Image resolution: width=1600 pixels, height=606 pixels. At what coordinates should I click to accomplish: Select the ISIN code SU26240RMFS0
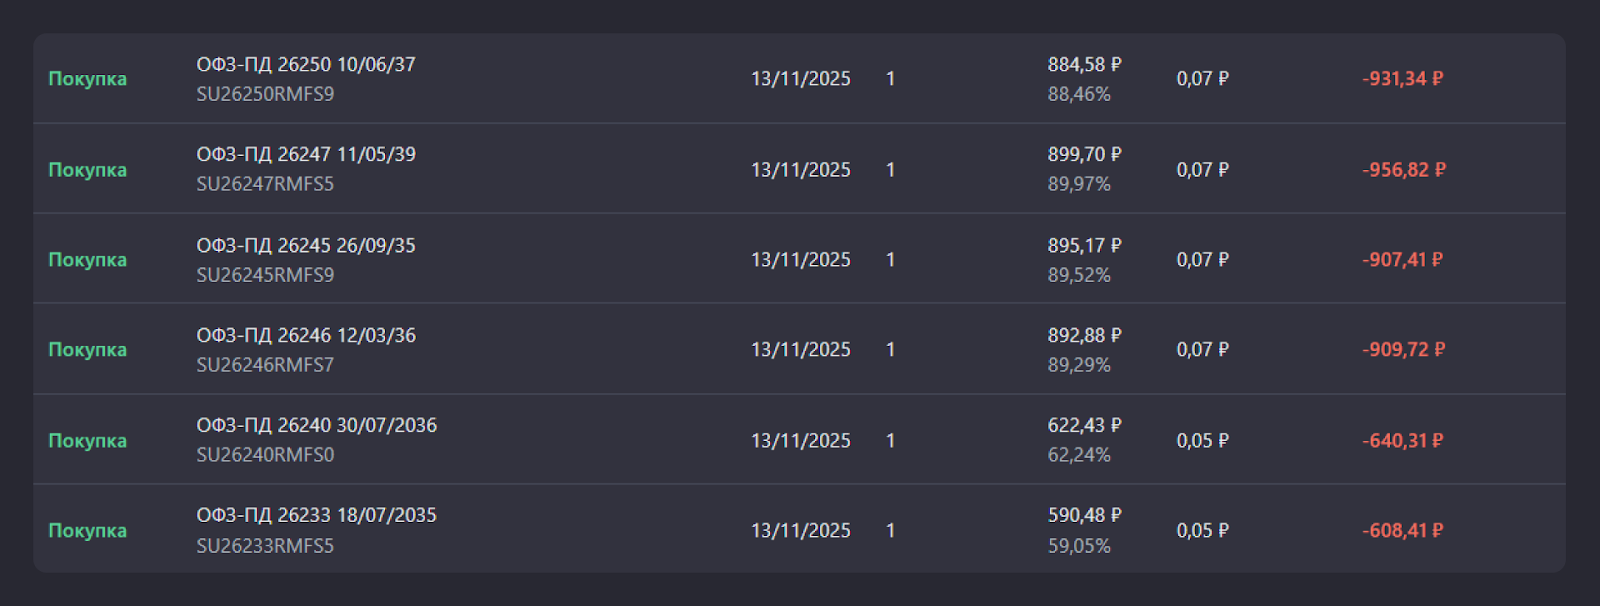coord(265,455)
